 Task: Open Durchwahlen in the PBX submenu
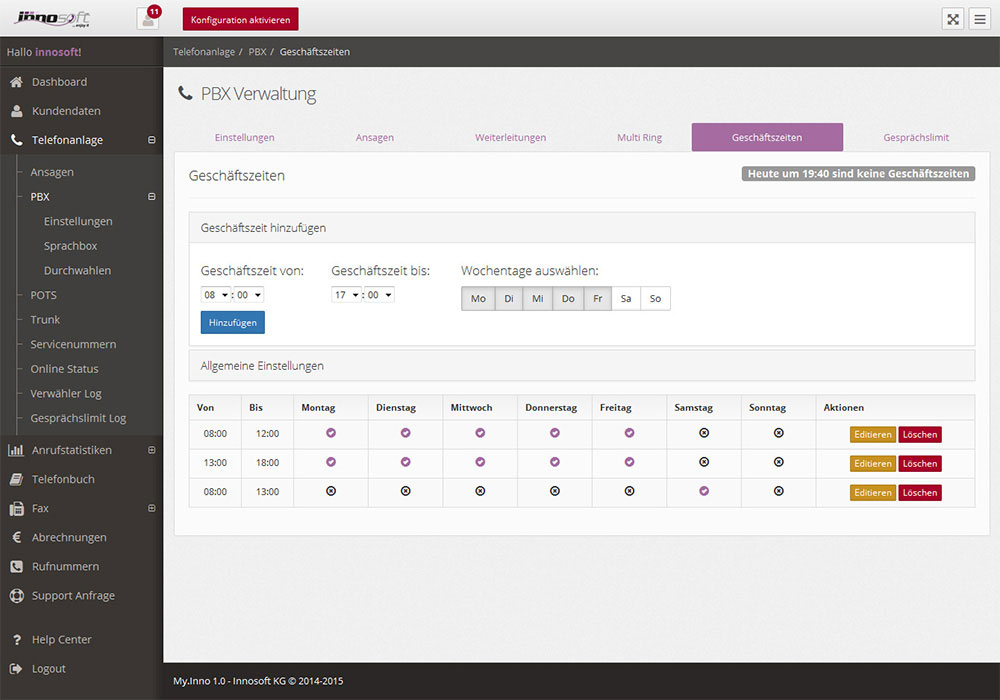pyautogui.click(x=77, y=270)
